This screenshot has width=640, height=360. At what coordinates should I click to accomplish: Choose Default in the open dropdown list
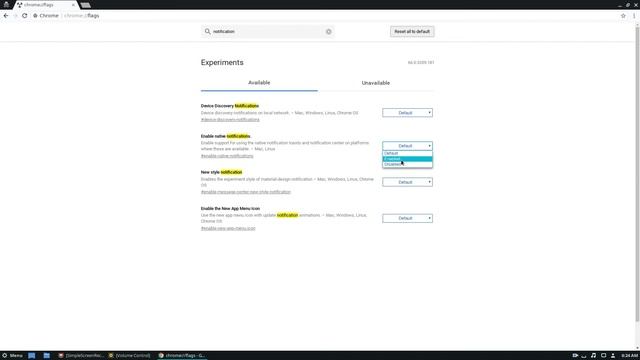407,153
